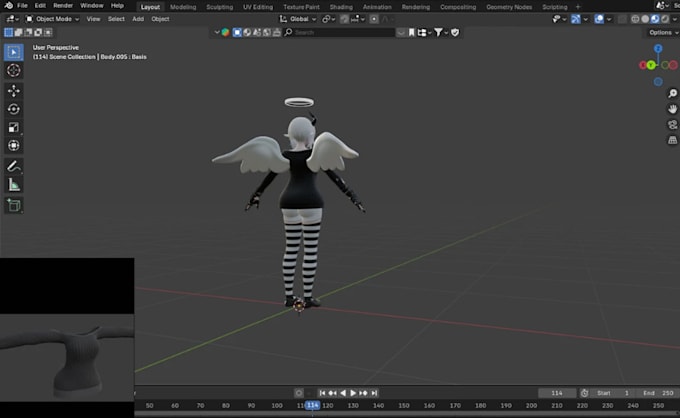The width and height of the screenshot is (680, 418).
Task: Expand the Options dropdown
Action: pos(663,33)
